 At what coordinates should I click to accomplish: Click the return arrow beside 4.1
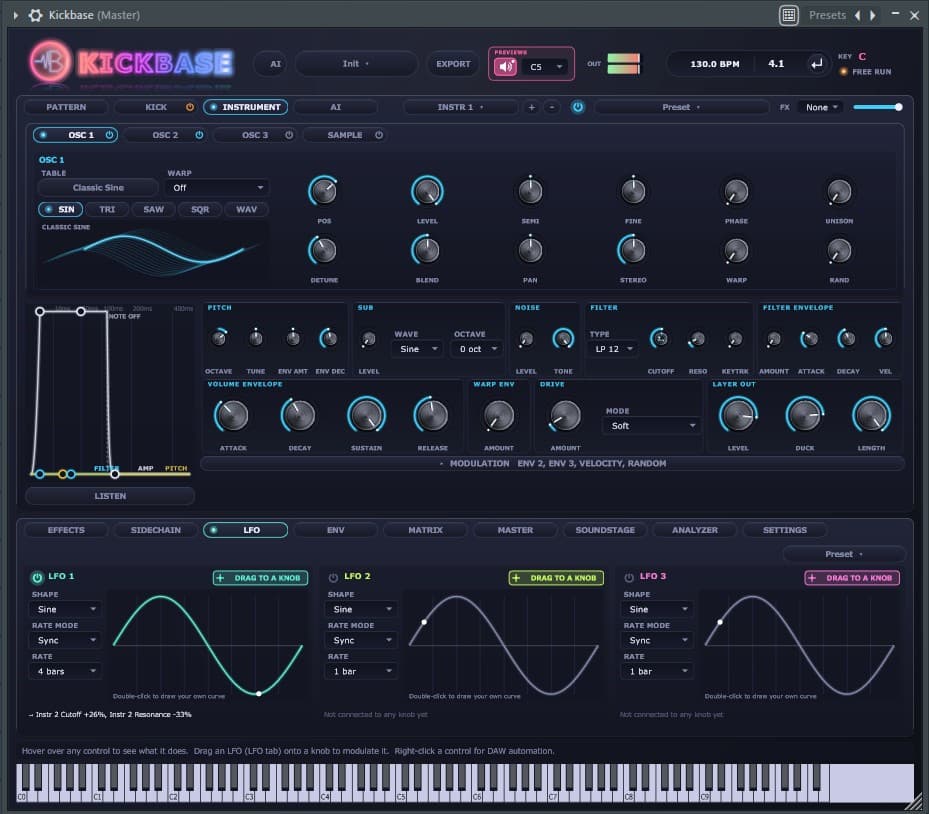click(816, 64)
